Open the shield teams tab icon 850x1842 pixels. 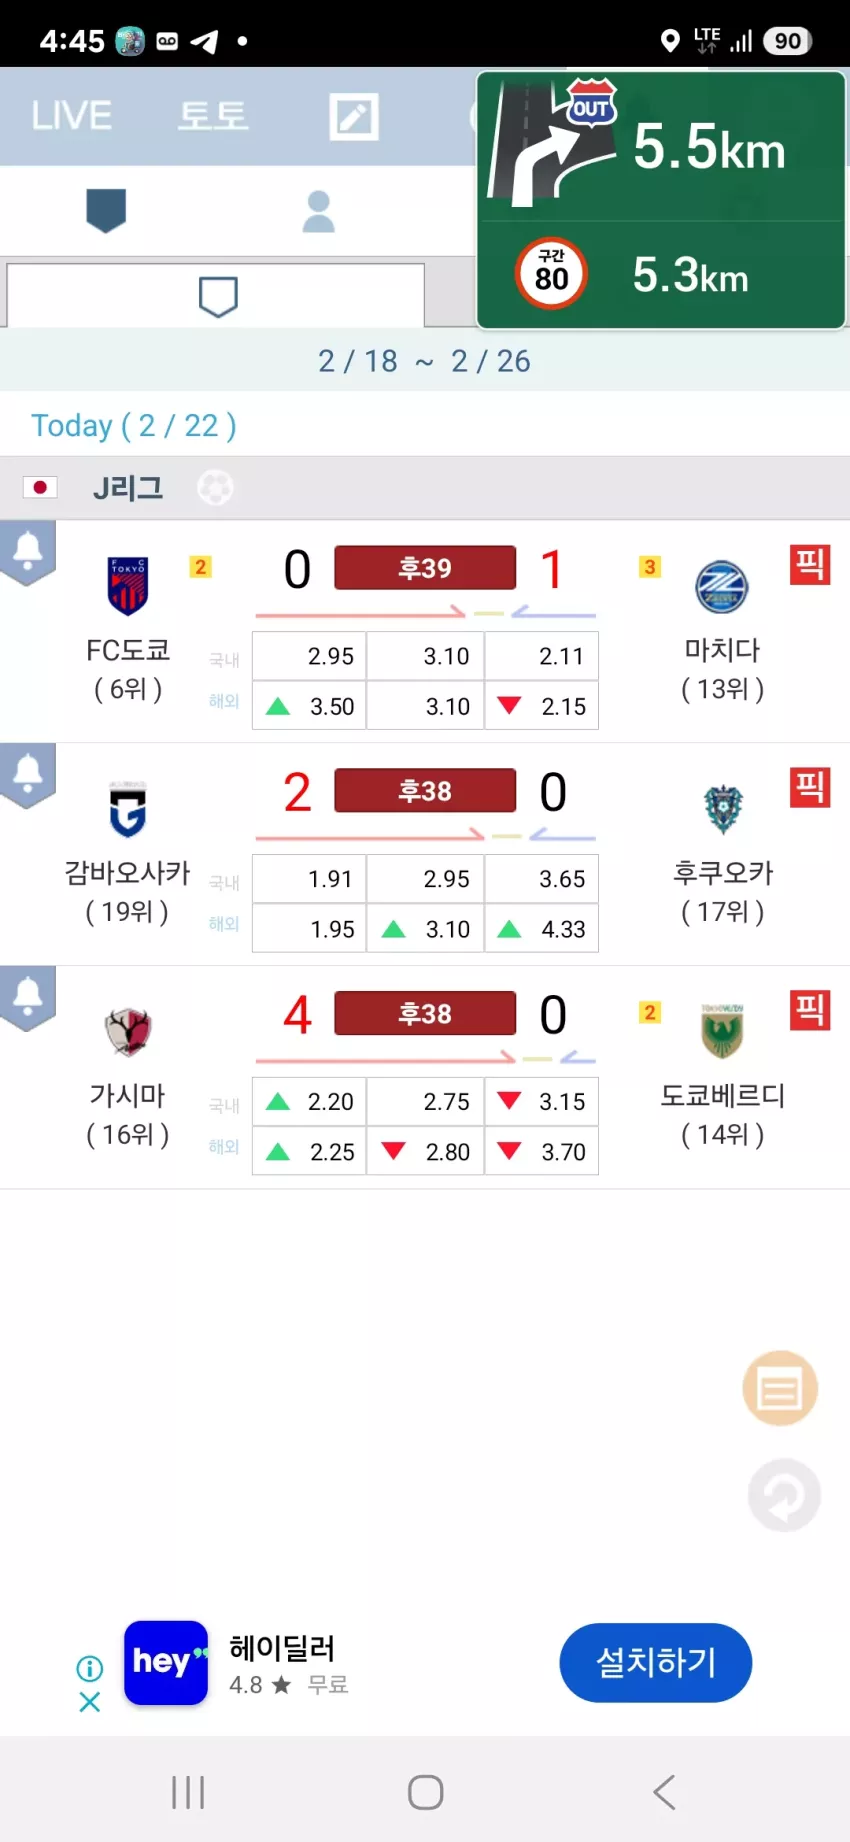pos(106,211)
